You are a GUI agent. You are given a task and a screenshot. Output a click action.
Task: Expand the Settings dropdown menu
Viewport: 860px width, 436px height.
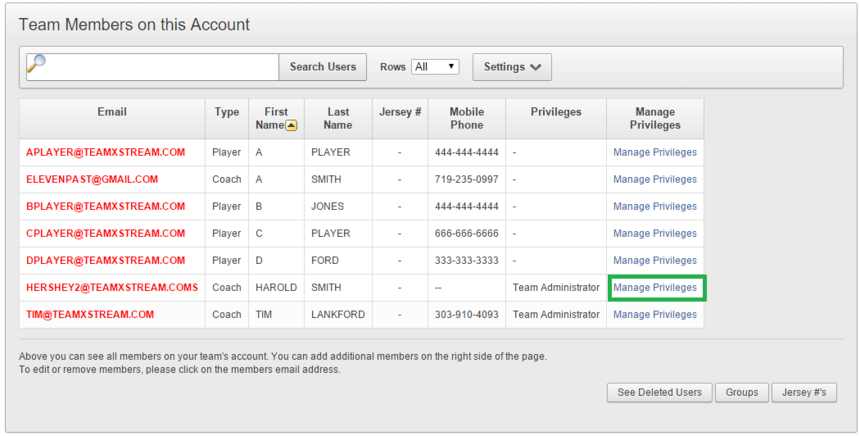tap(512, 67)
